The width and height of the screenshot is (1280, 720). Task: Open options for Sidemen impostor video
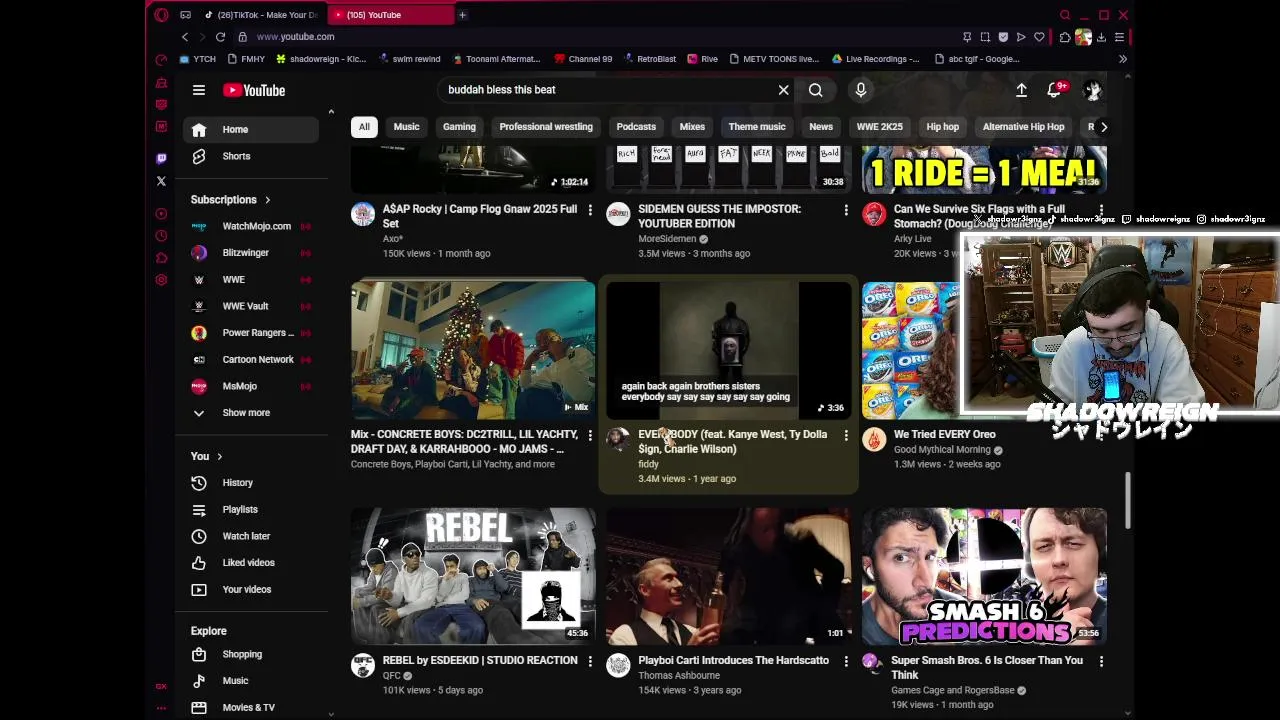846,210
